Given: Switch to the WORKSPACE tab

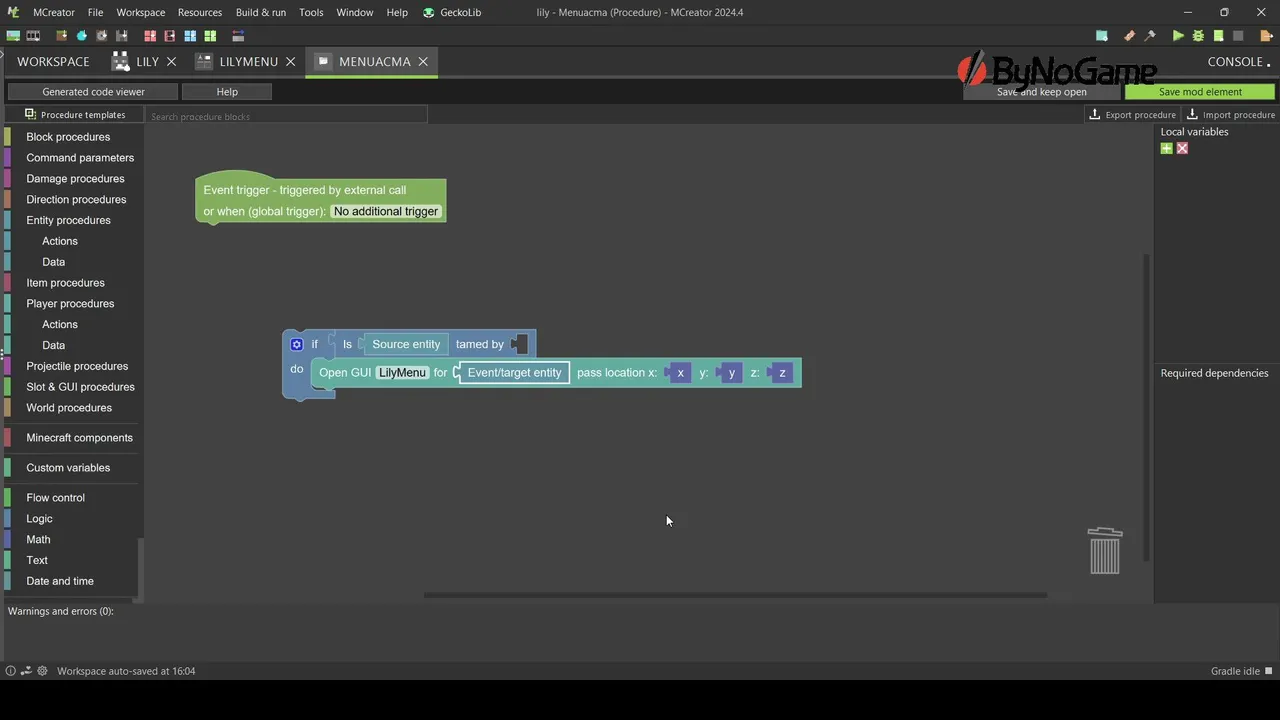Looking at the screenshot, I should click(x=53, y=61).
